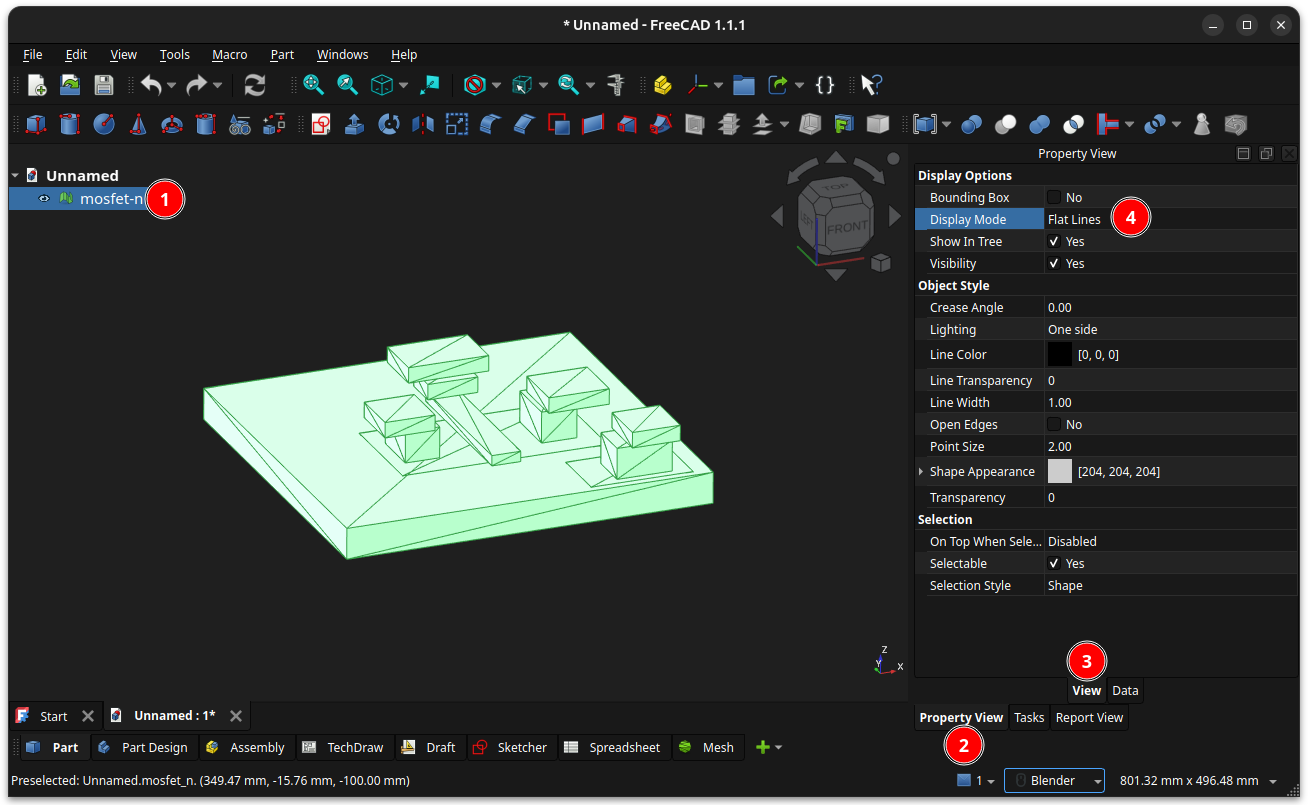Create a Sphere primitive
The image size is (1308, 805).
(104, 124)
